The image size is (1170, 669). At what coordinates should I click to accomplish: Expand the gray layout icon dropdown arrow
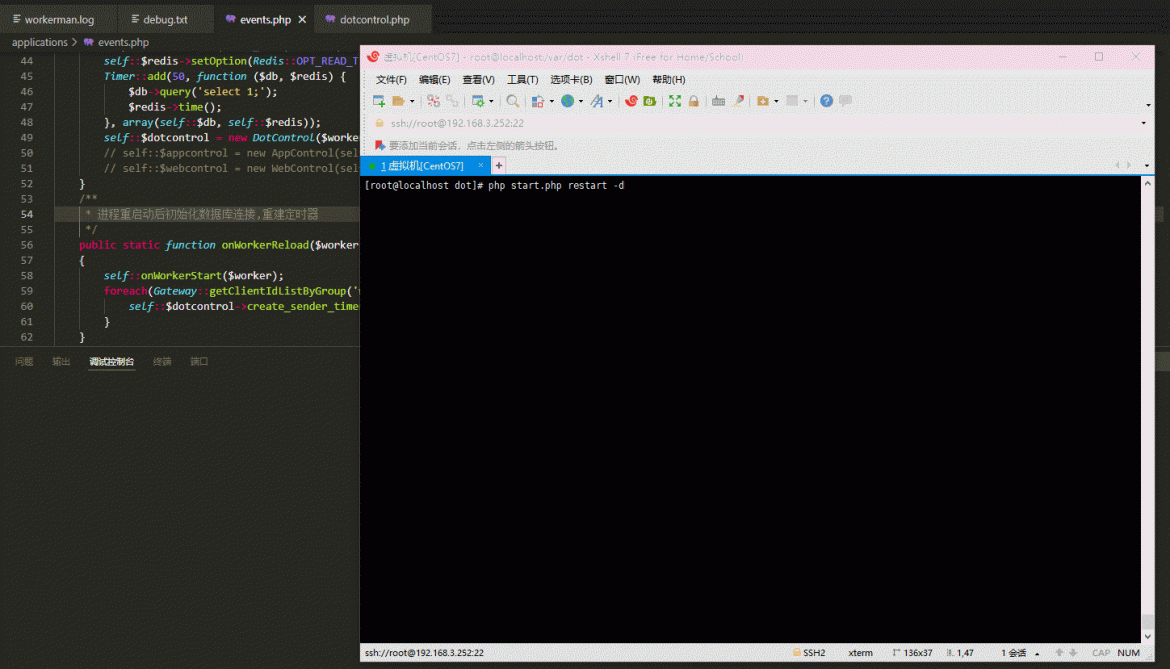coord(805,101)
